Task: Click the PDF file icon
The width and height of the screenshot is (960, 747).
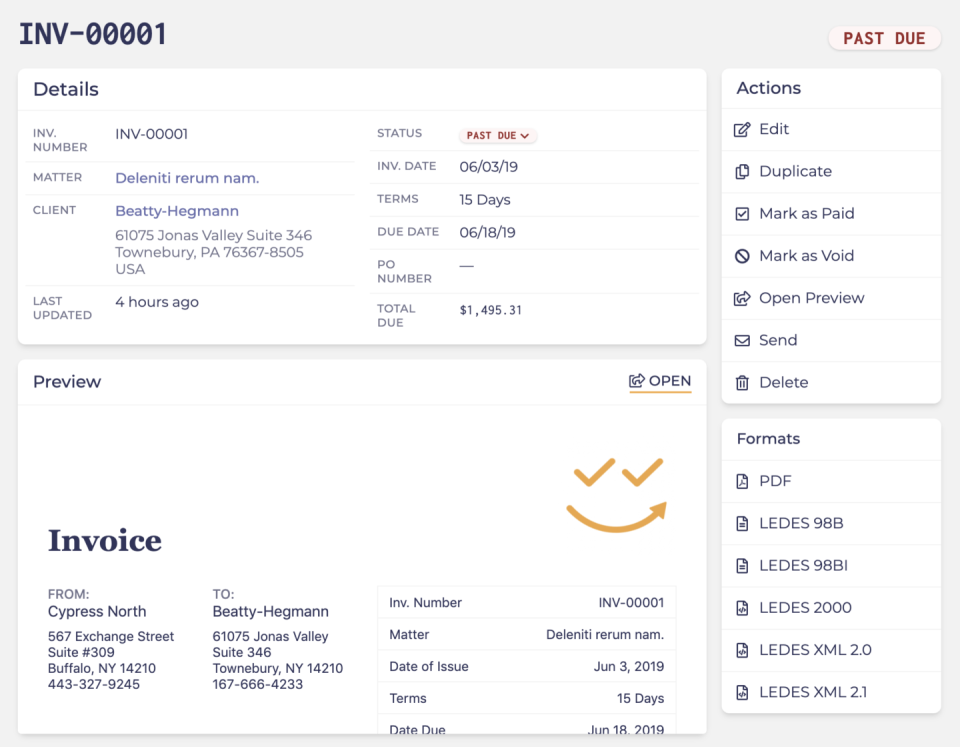Action: point(741,481)
